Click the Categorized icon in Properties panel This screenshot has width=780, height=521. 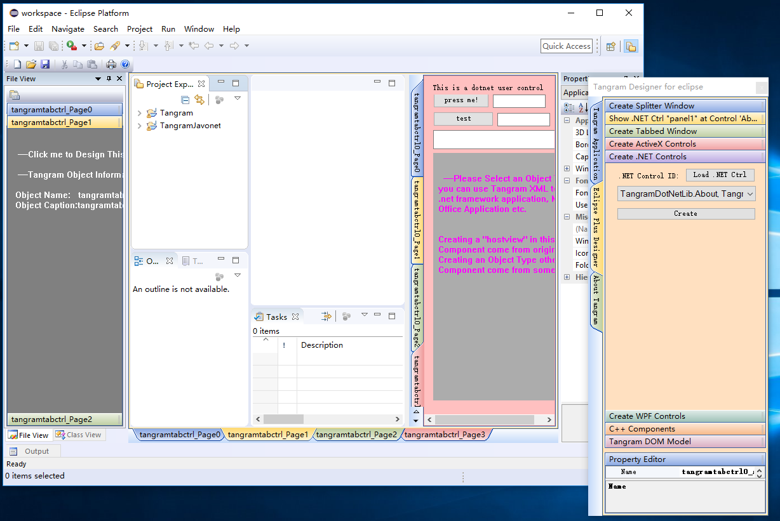point(569,107)
